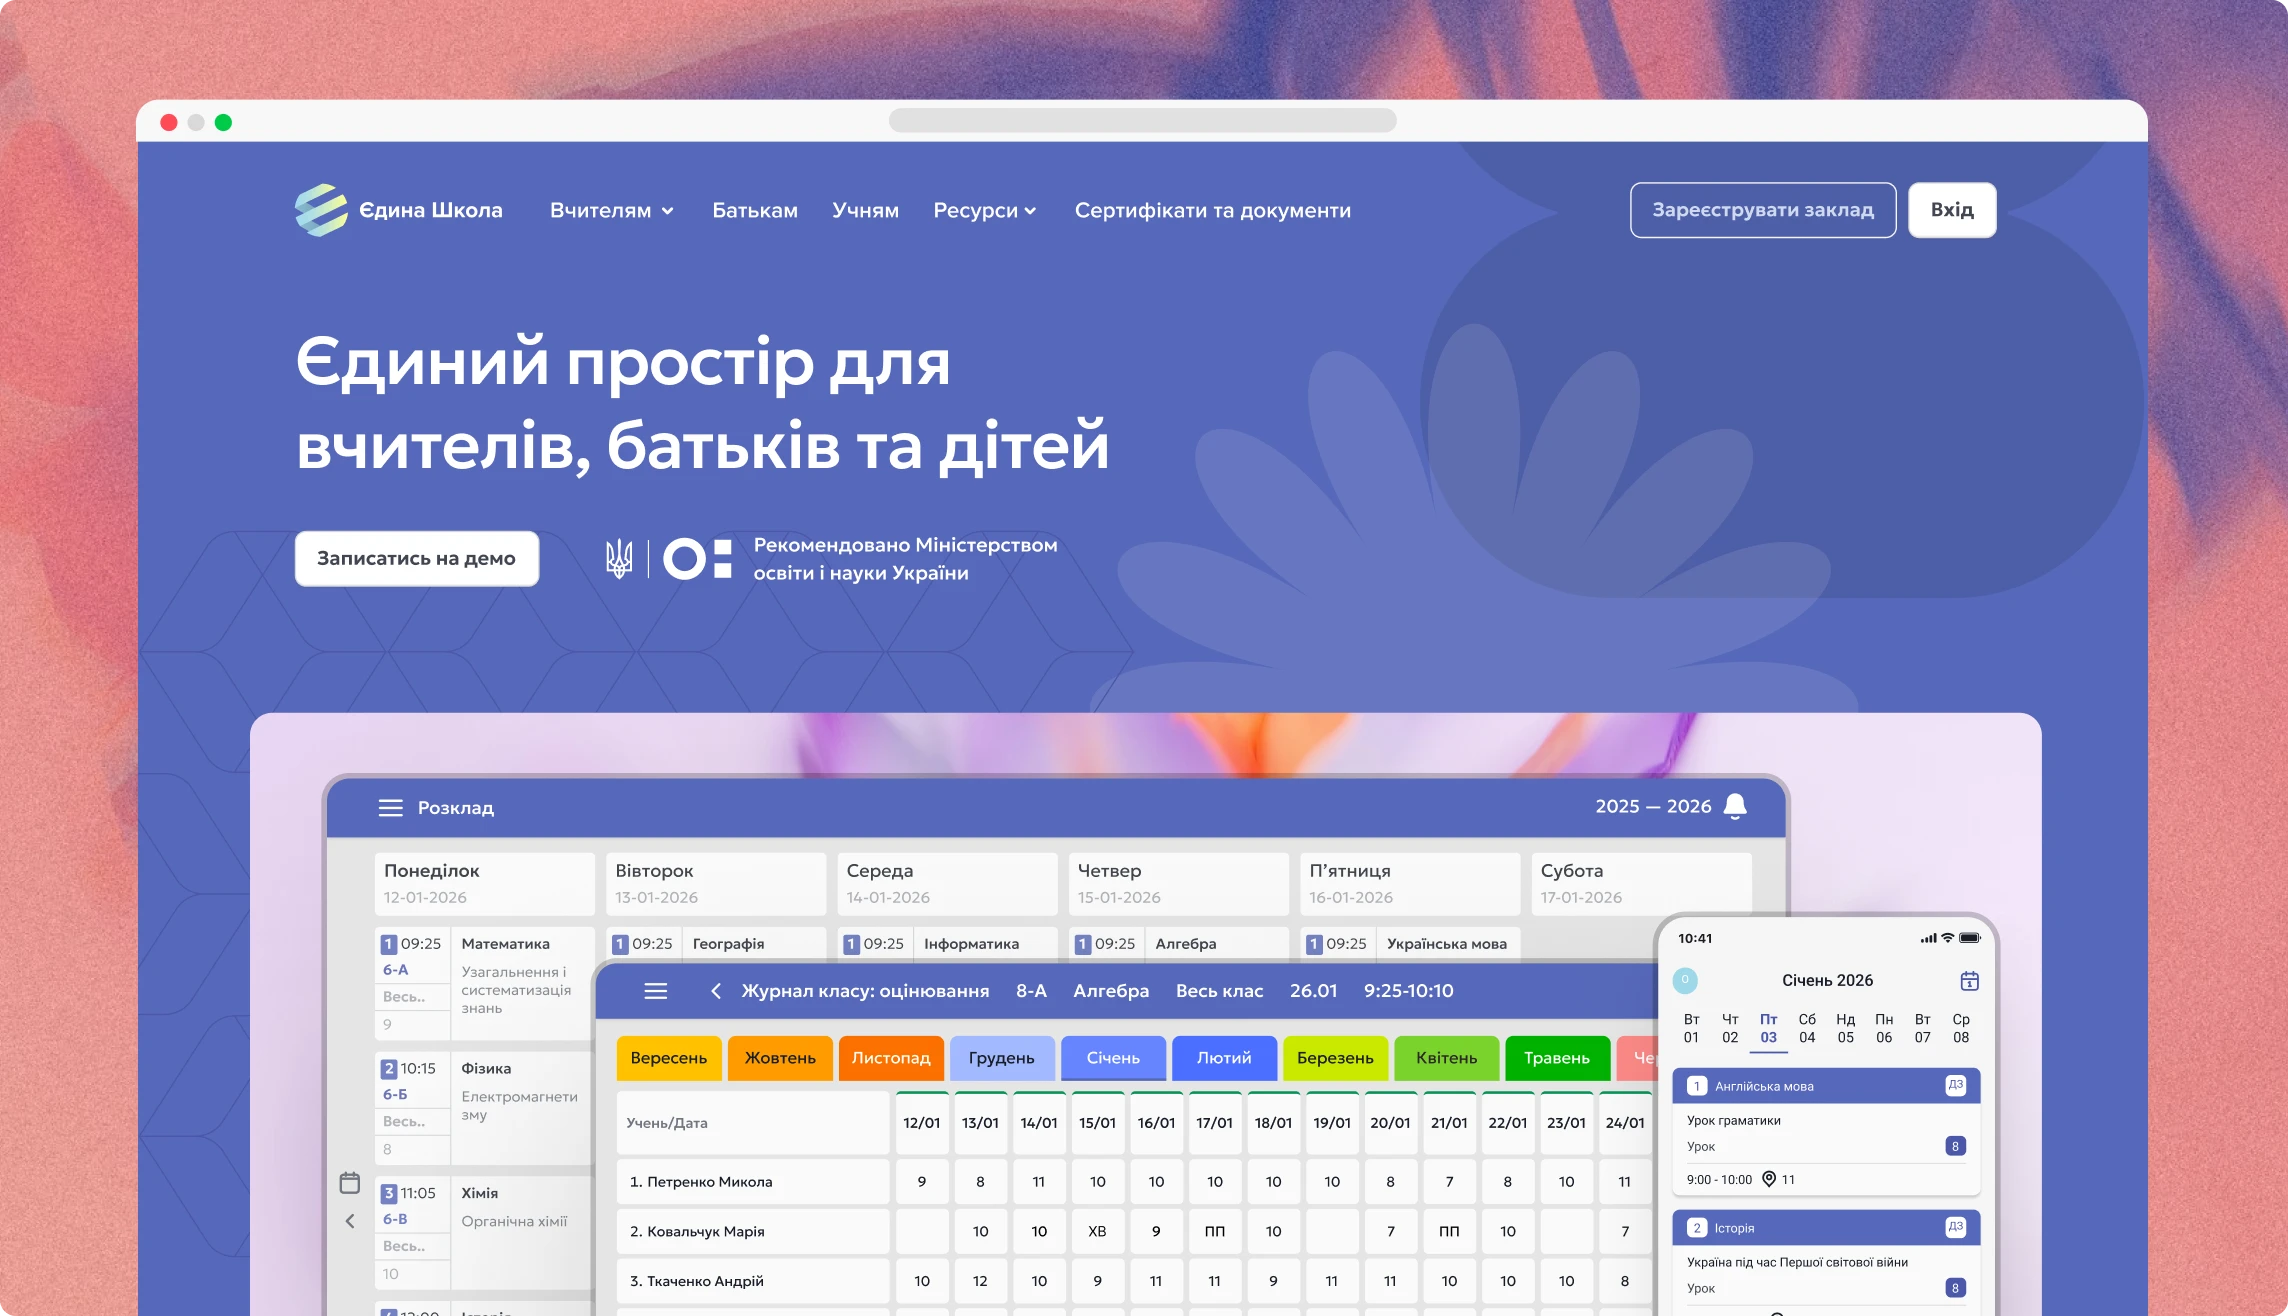
Task: Click student row 1. Петренко Микола
Action: [752, 1182]
